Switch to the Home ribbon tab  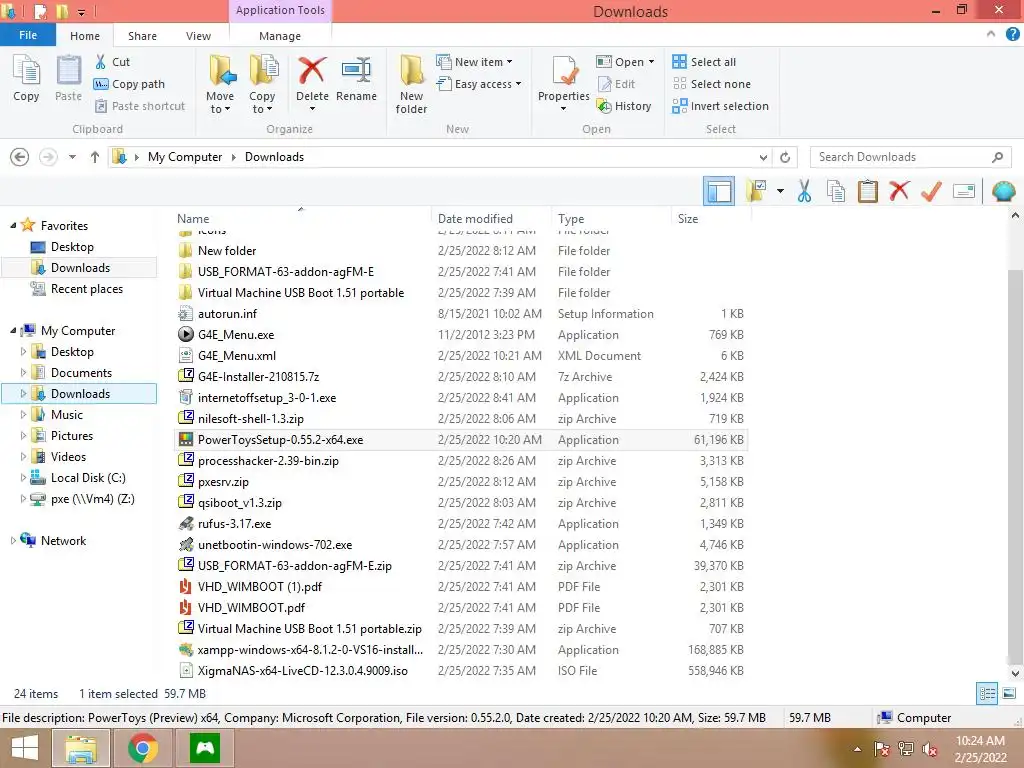85,36
